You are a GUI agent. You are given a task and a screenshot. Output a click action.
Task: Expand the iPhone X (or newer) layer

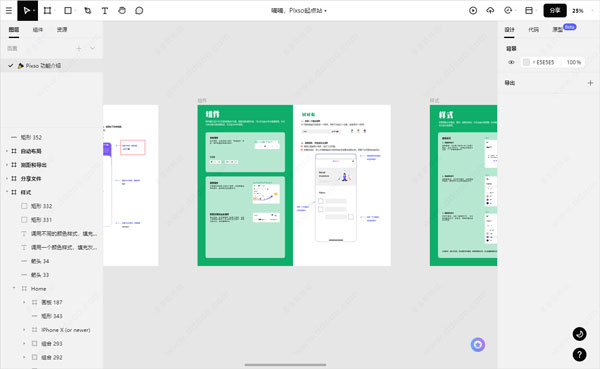[x=24, y=330]
